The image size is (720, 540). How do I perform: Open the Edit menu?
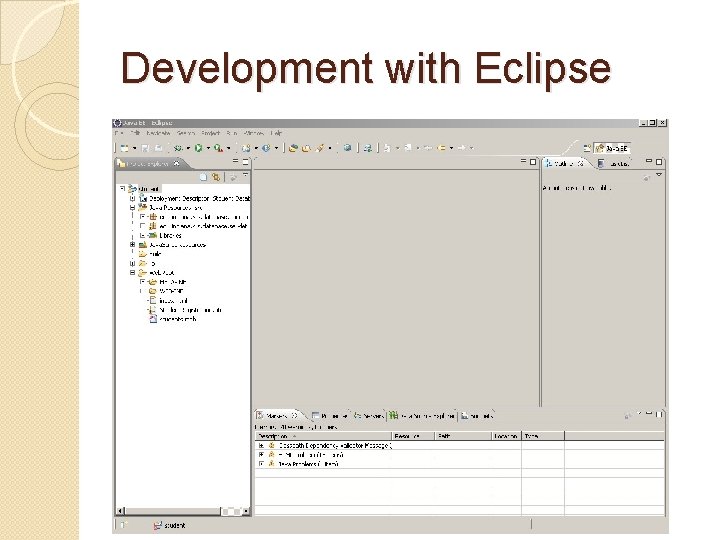coord(135,133)
